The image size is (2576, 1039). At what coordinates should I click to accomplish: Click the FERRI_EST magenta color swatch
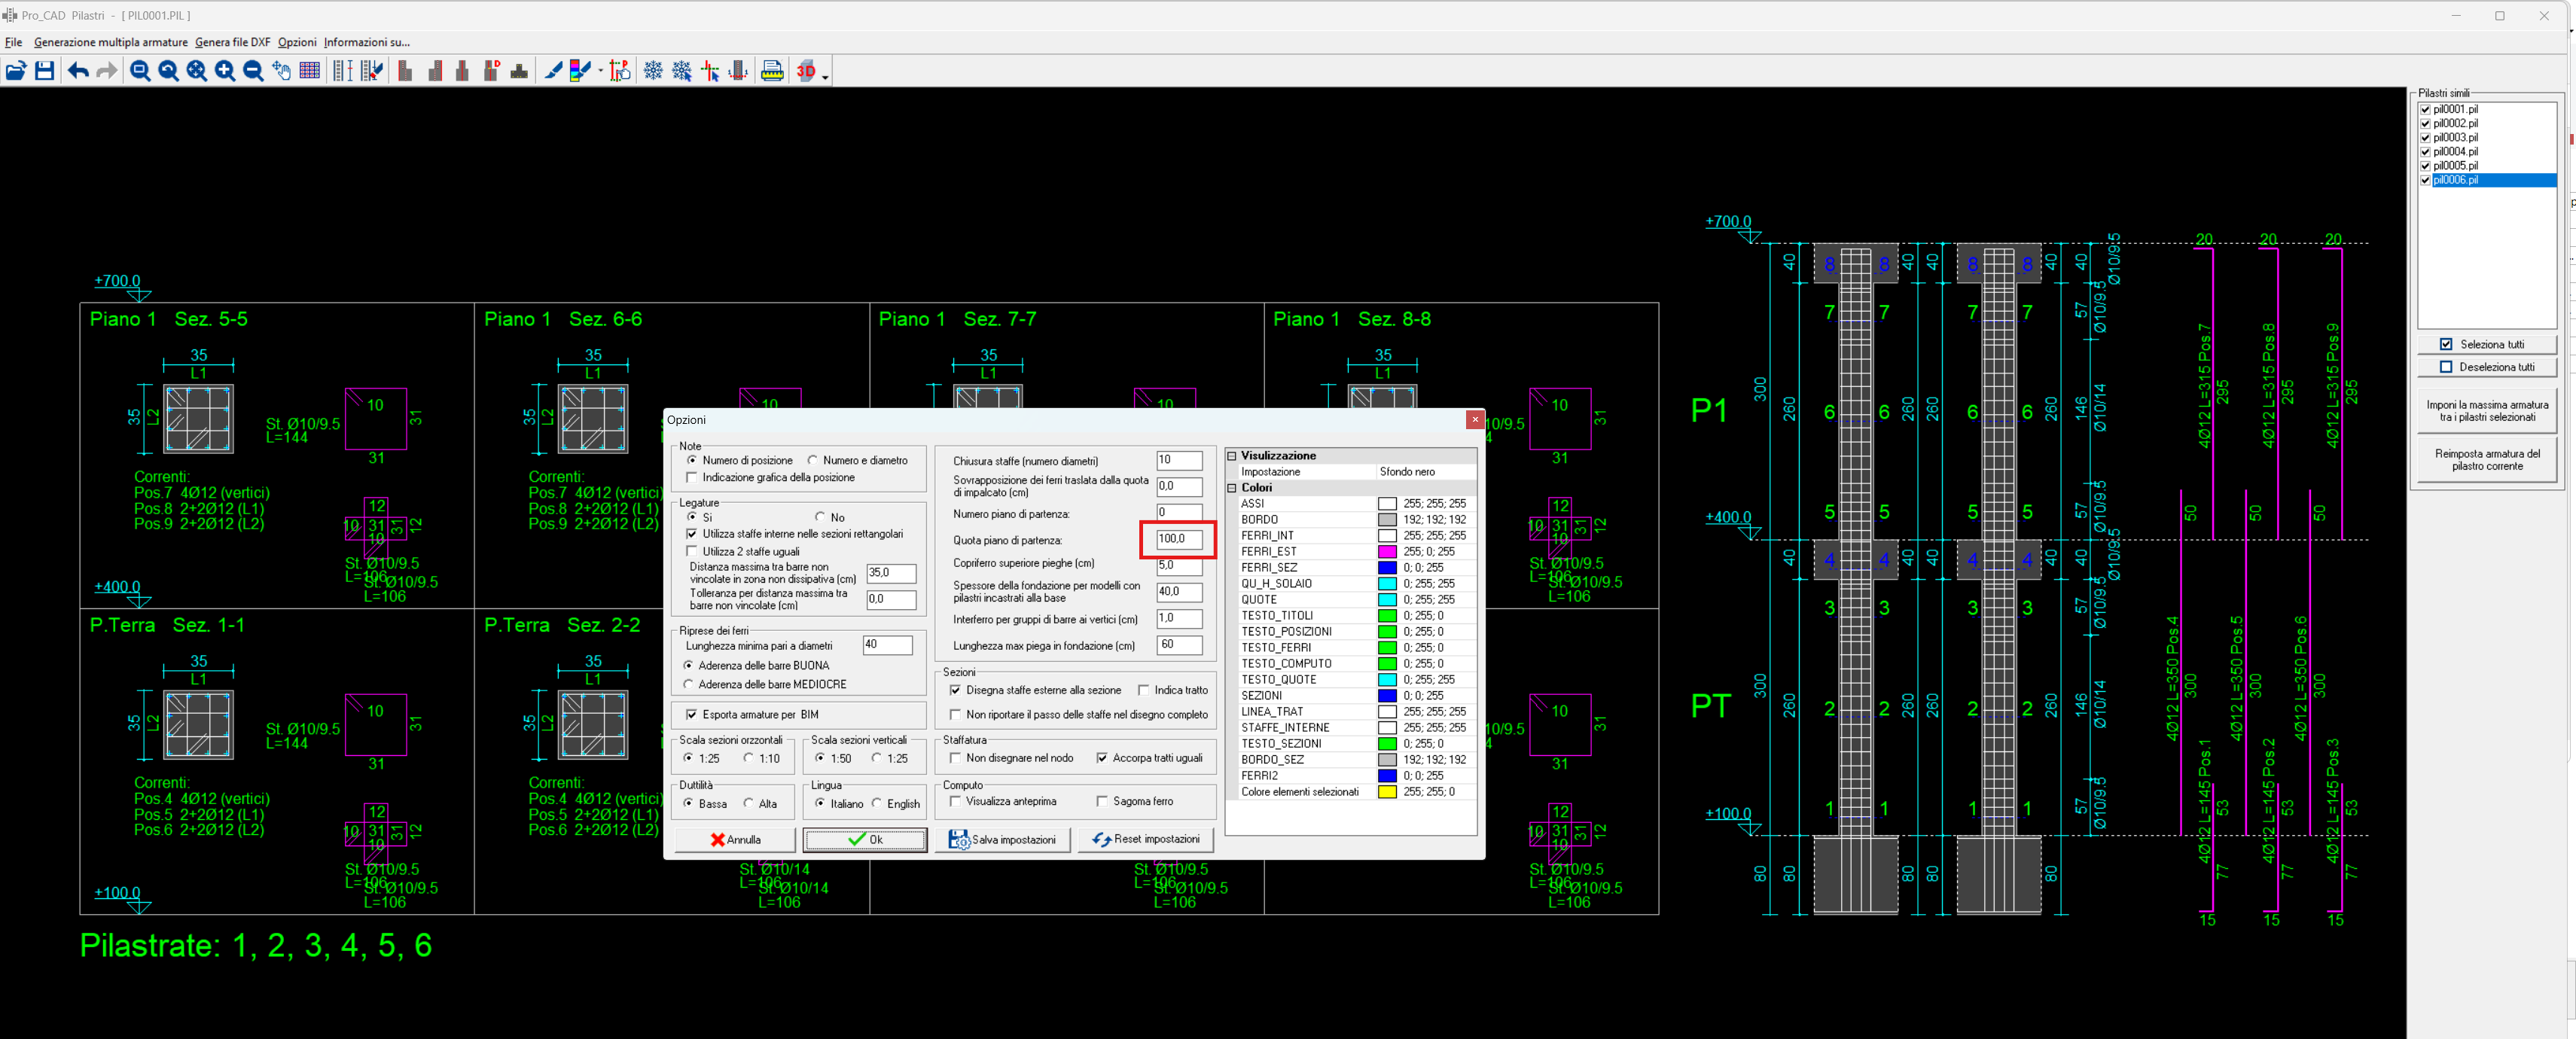(1387, 552)
